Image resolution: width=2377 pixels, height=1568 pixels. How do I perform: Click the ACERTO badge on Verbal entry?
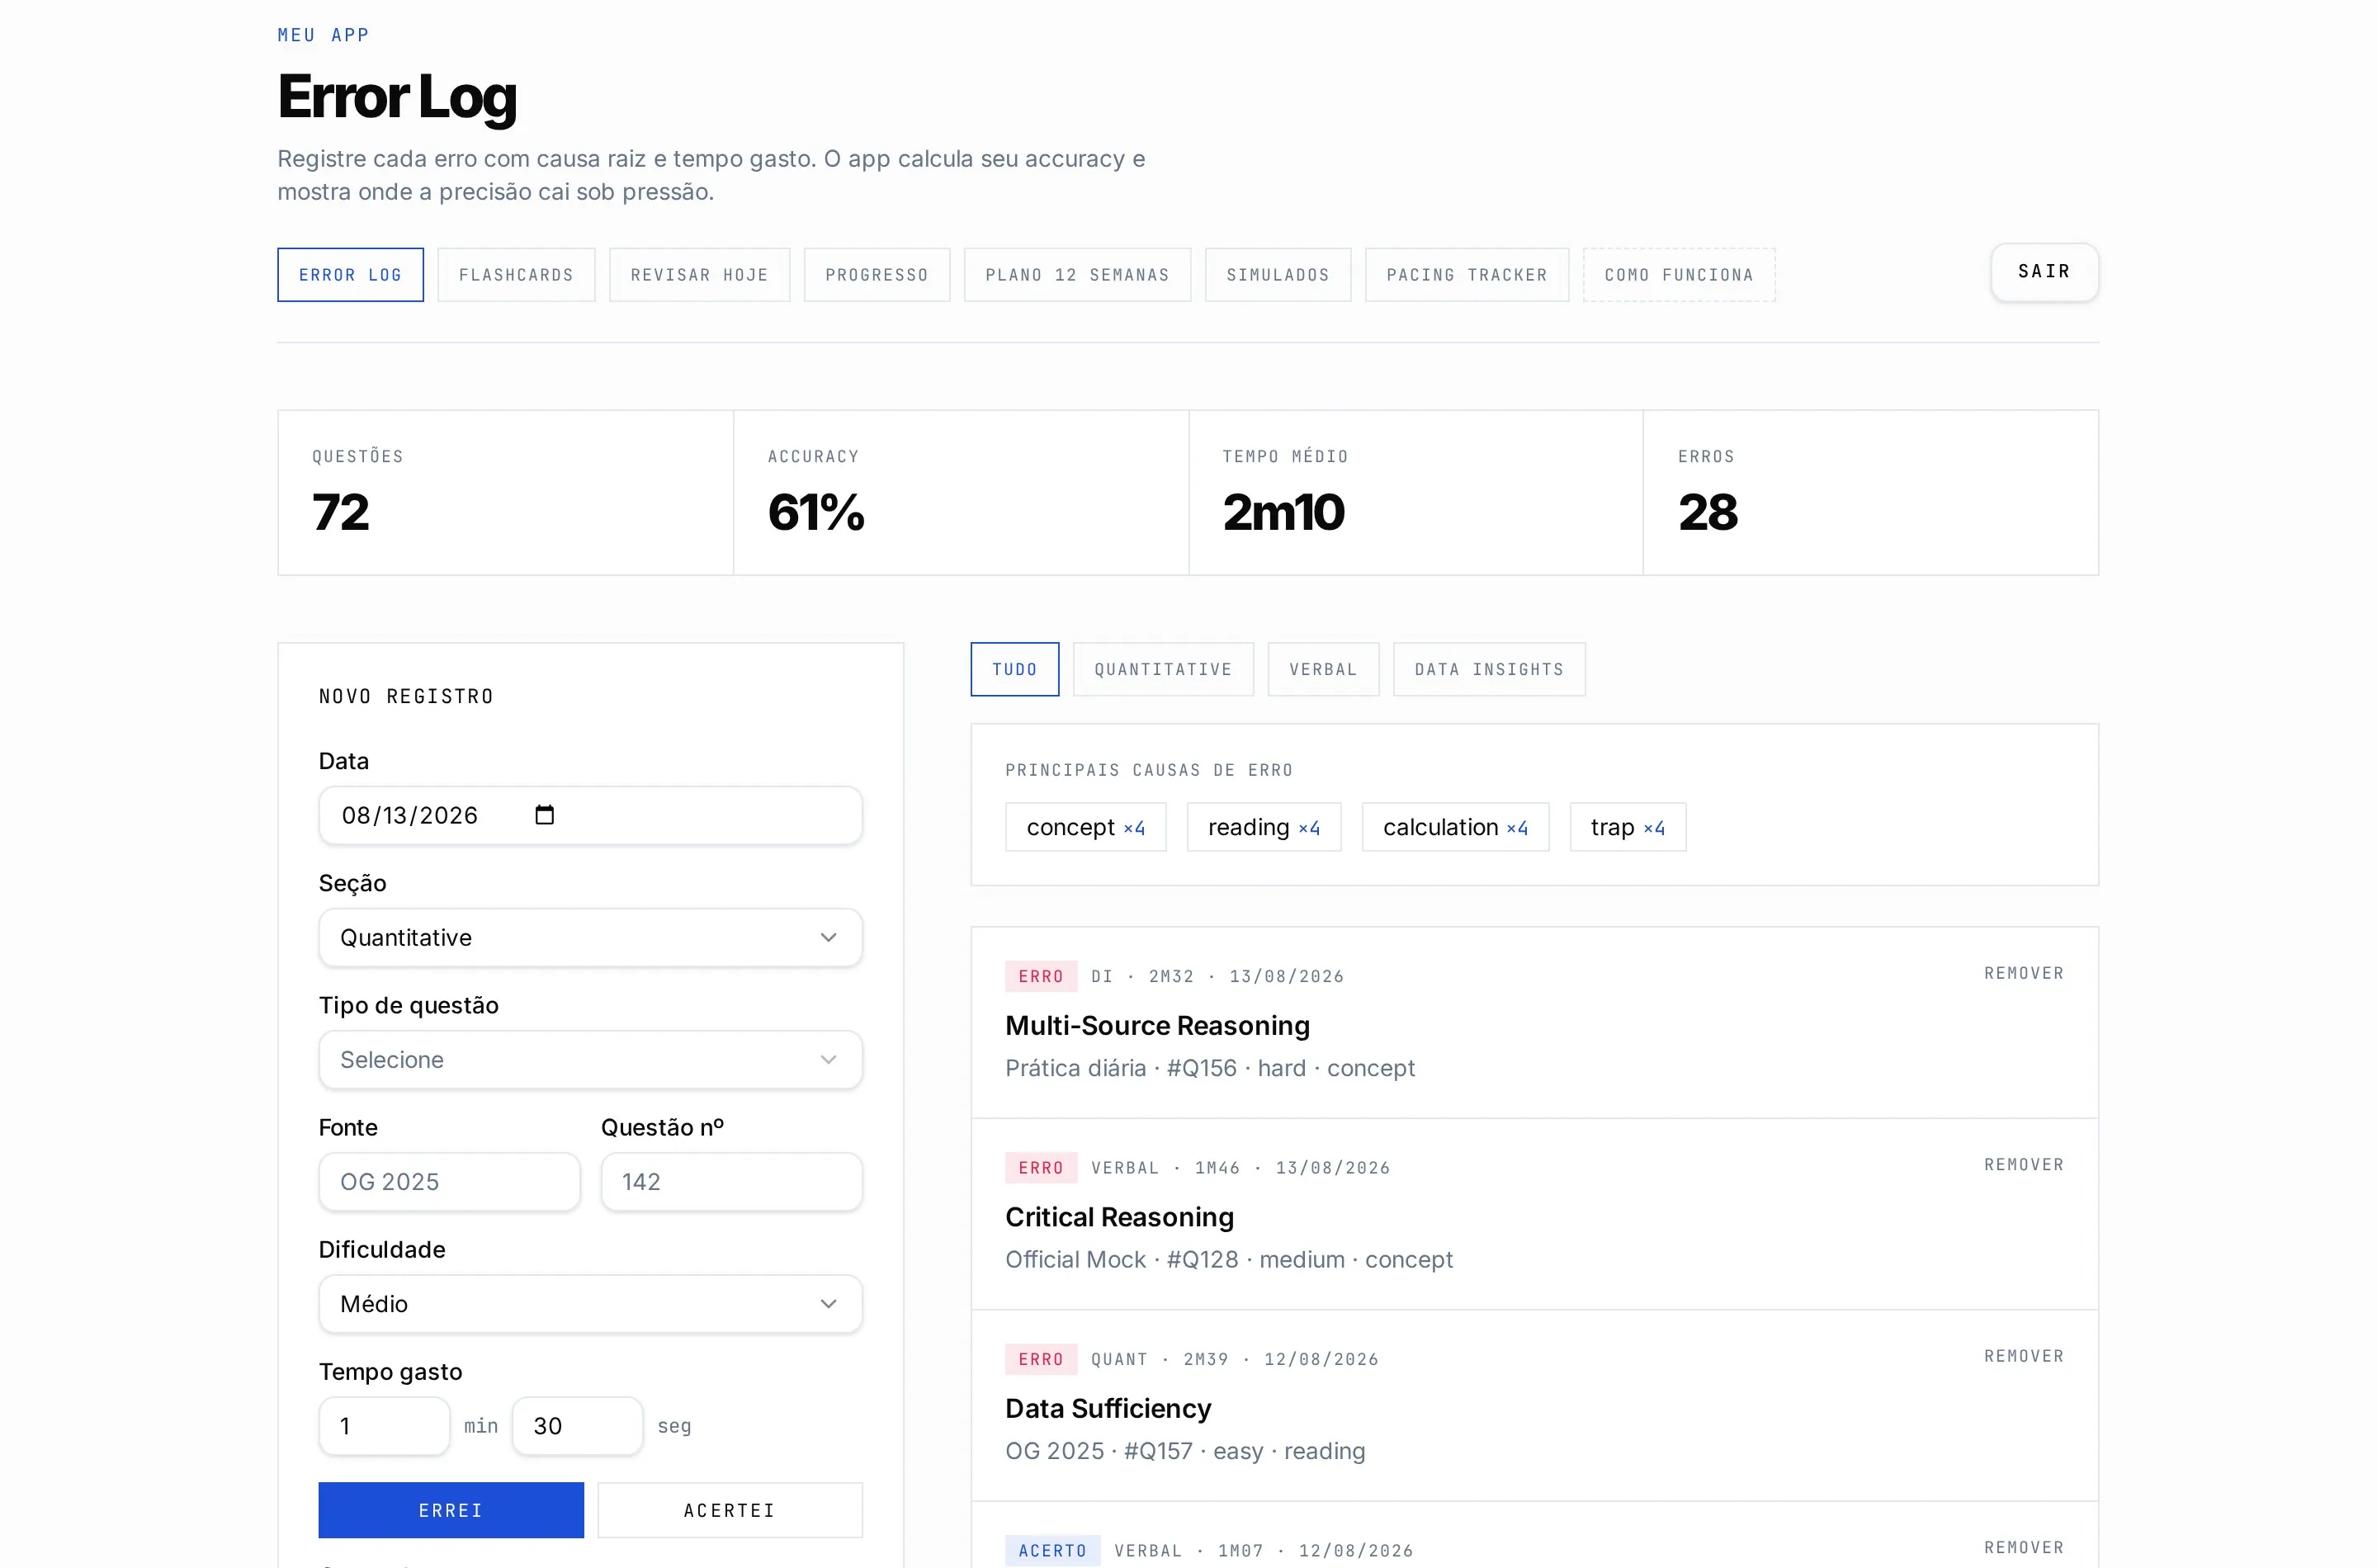click(x=1052, y=1550)
